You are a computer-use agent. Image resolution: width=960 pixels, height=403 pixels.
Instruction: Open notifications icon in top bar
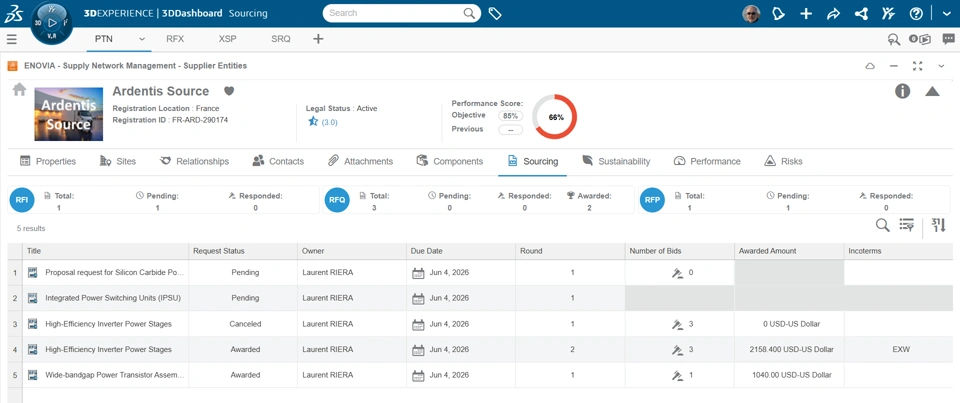tap(778, 13)
